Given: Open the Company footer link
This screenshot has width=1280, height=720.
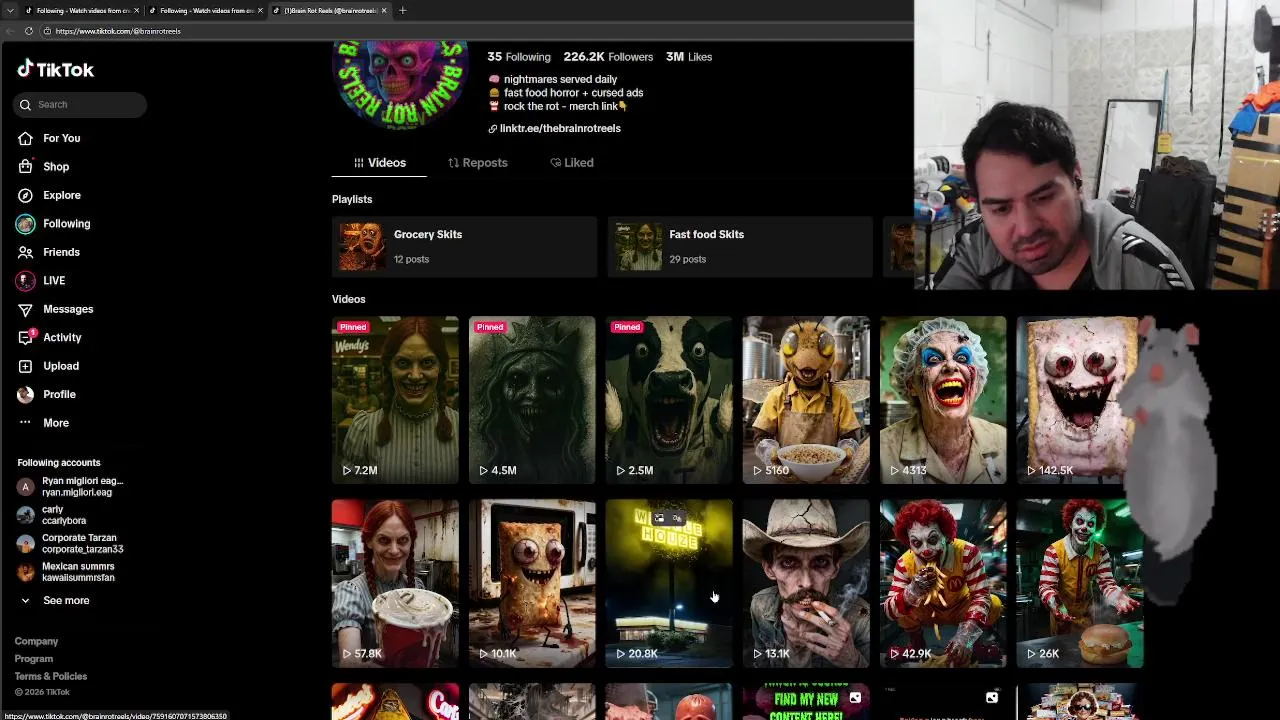Looking at the screenshot, I should (36, 641).
